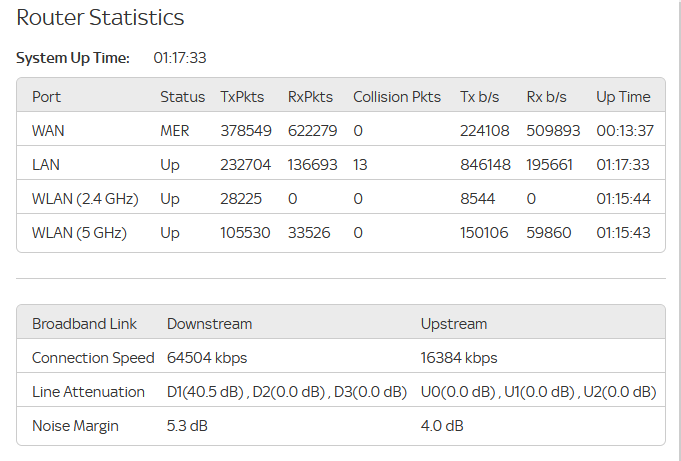681x461 pixels.
Task: Click the Router Statistics heading
Action: (100, 18)
